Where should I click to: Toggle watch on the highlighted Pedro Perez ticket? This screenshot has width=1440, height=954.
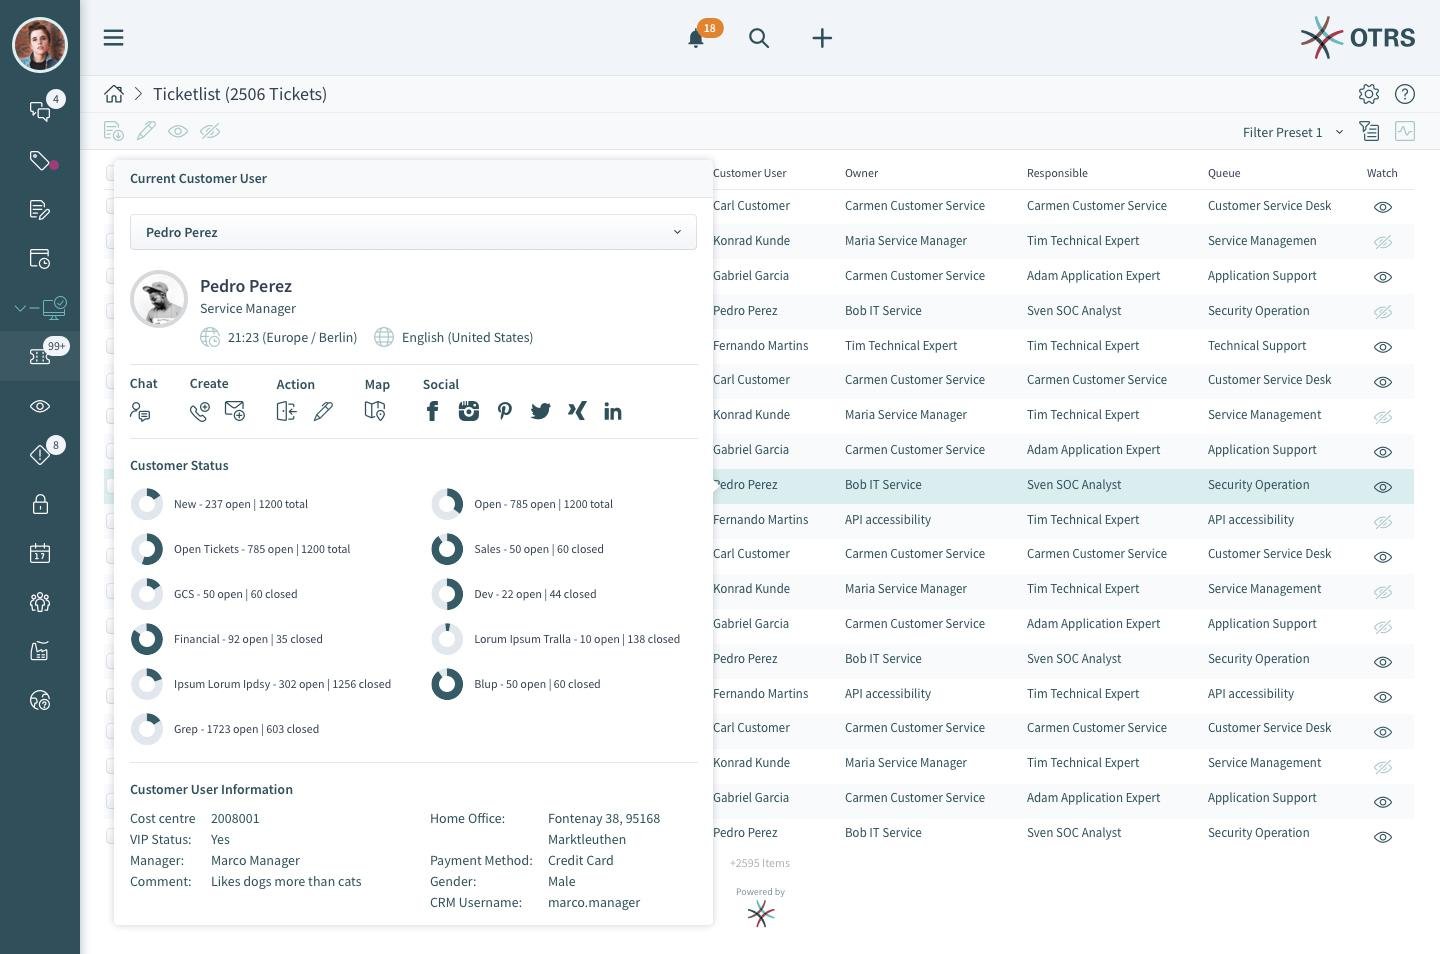click(x=1383, y=487)
